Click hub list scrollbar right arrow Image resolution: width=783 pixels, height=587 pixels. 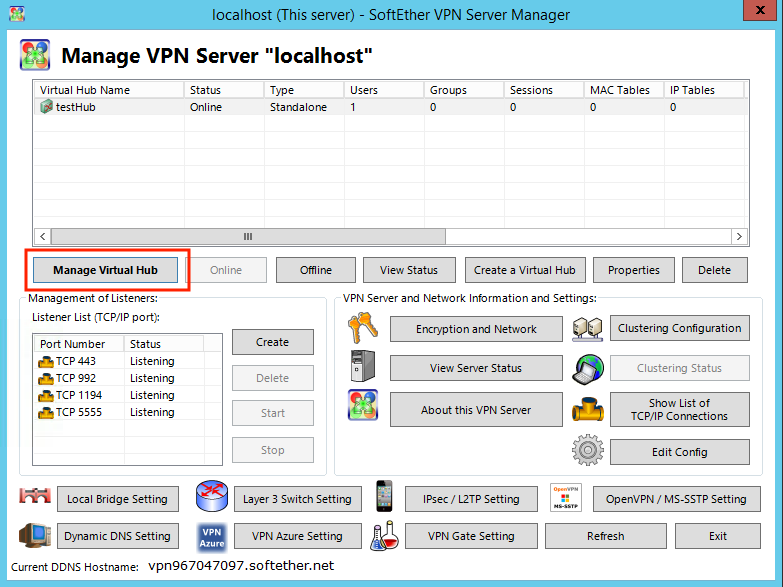(x=739, y=236)
